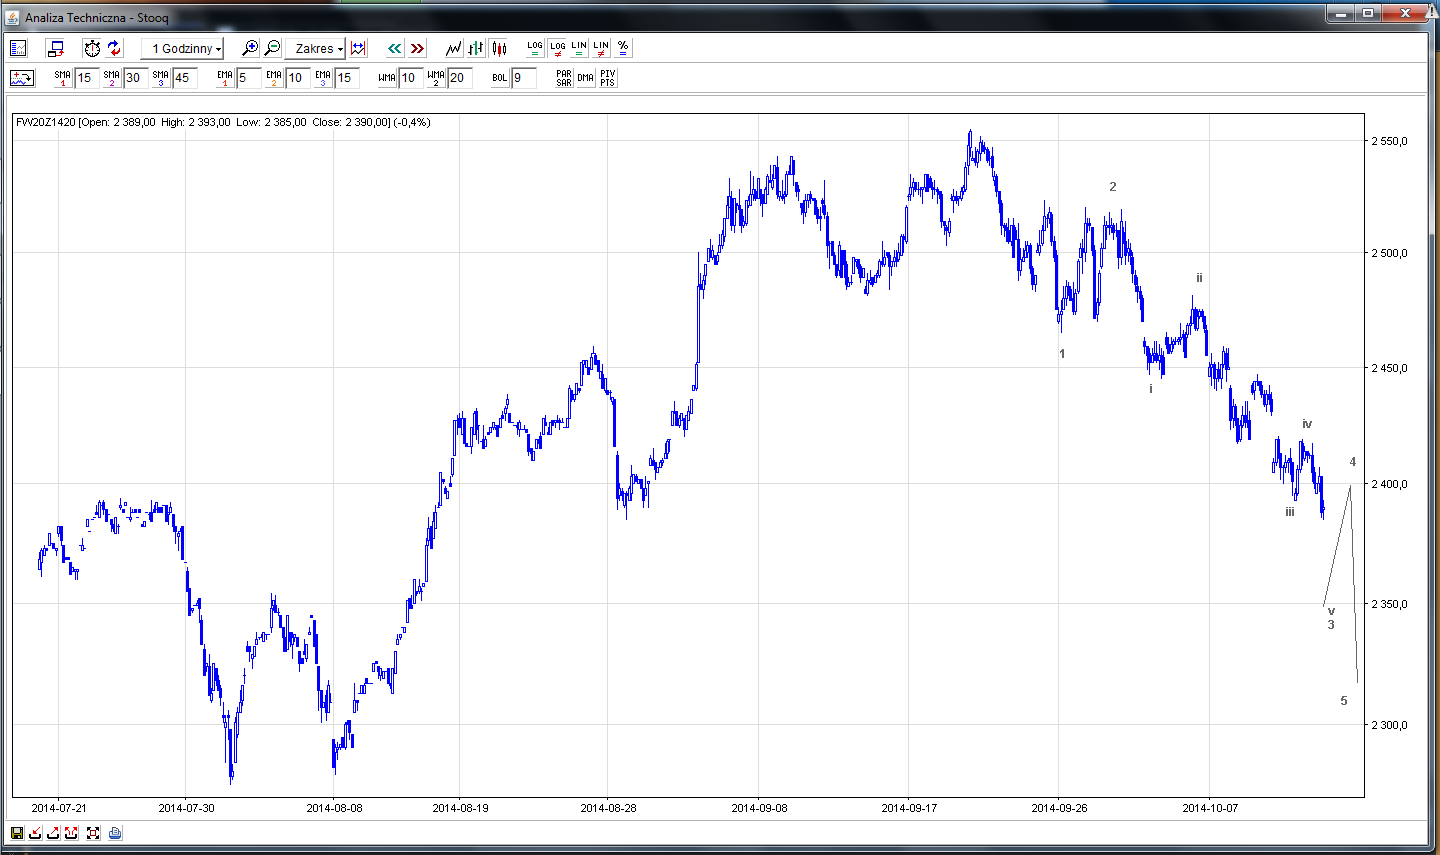Toggle the PIV PTS pivot points button
Screen dimensions: 1440x855
coord(608,78)
